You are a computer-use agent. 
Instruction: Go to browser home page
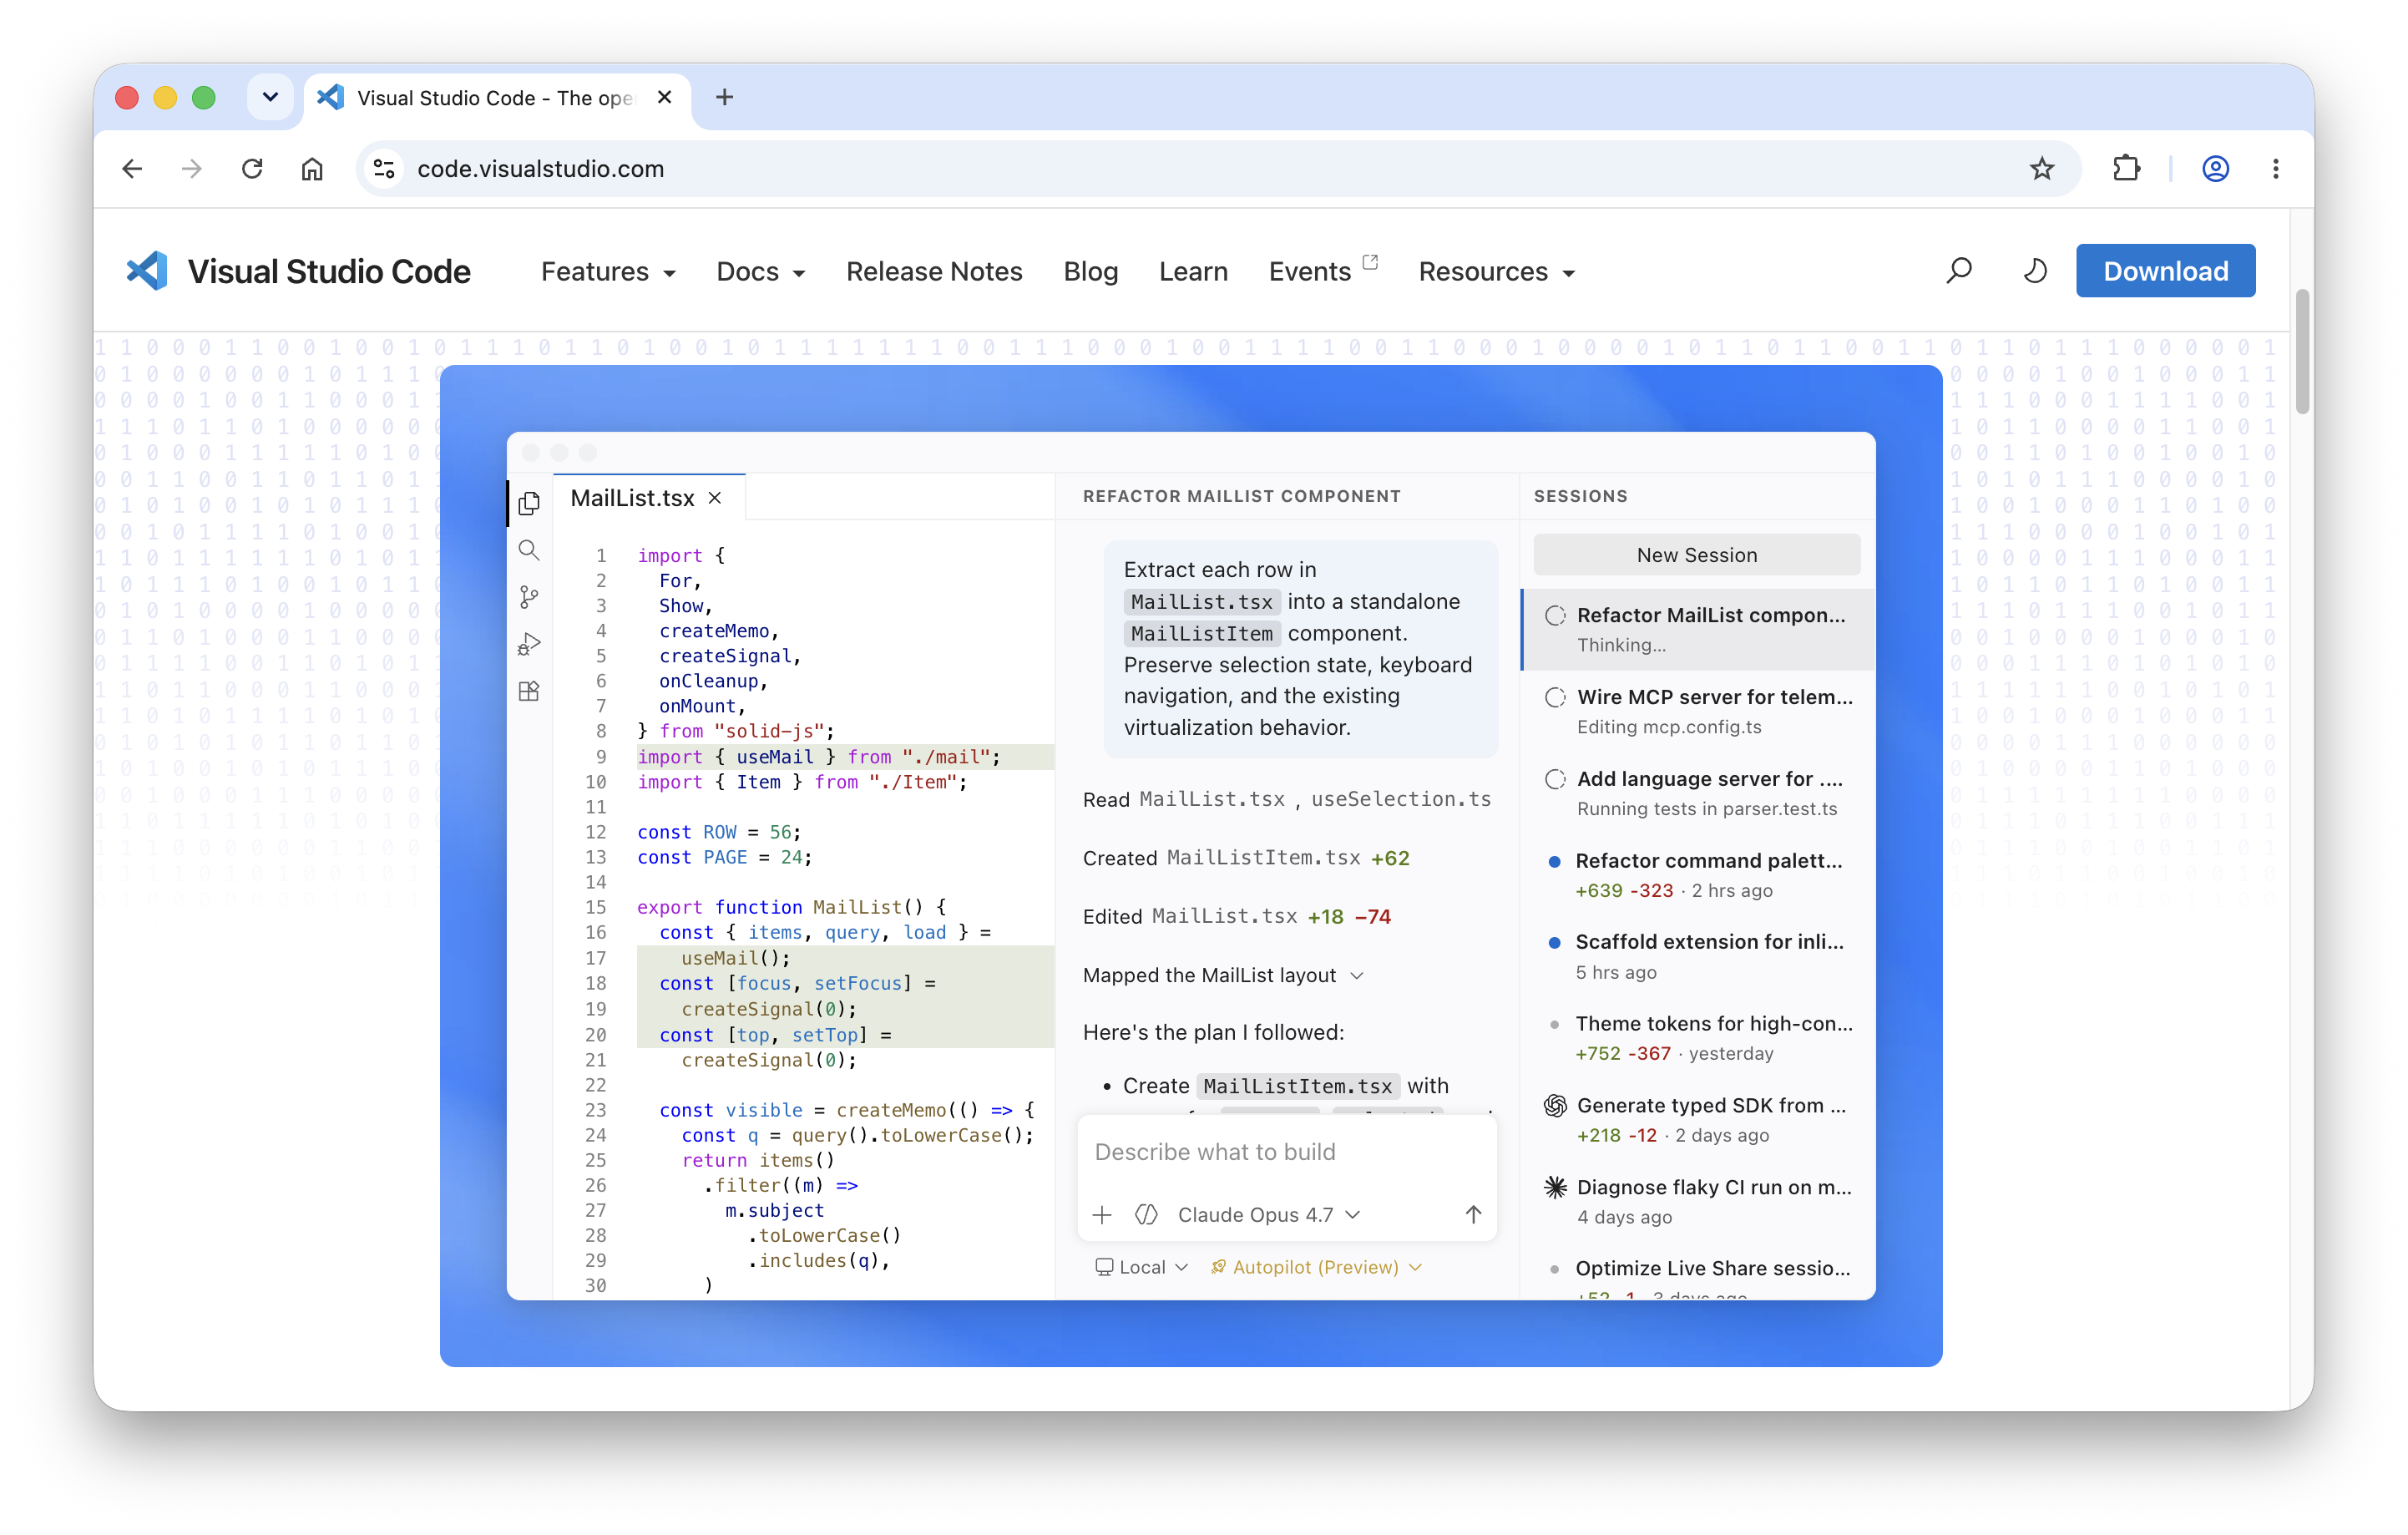click(x=312, y=168)
